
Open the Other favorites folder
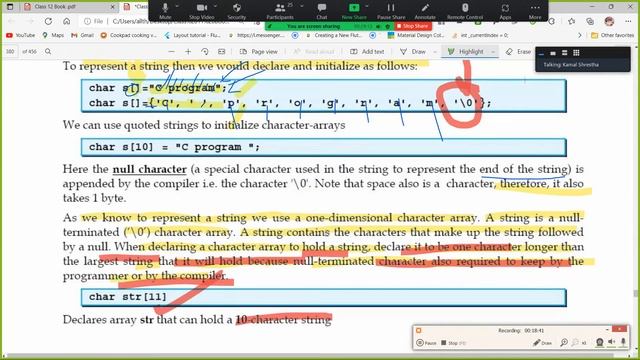point(613,36)
